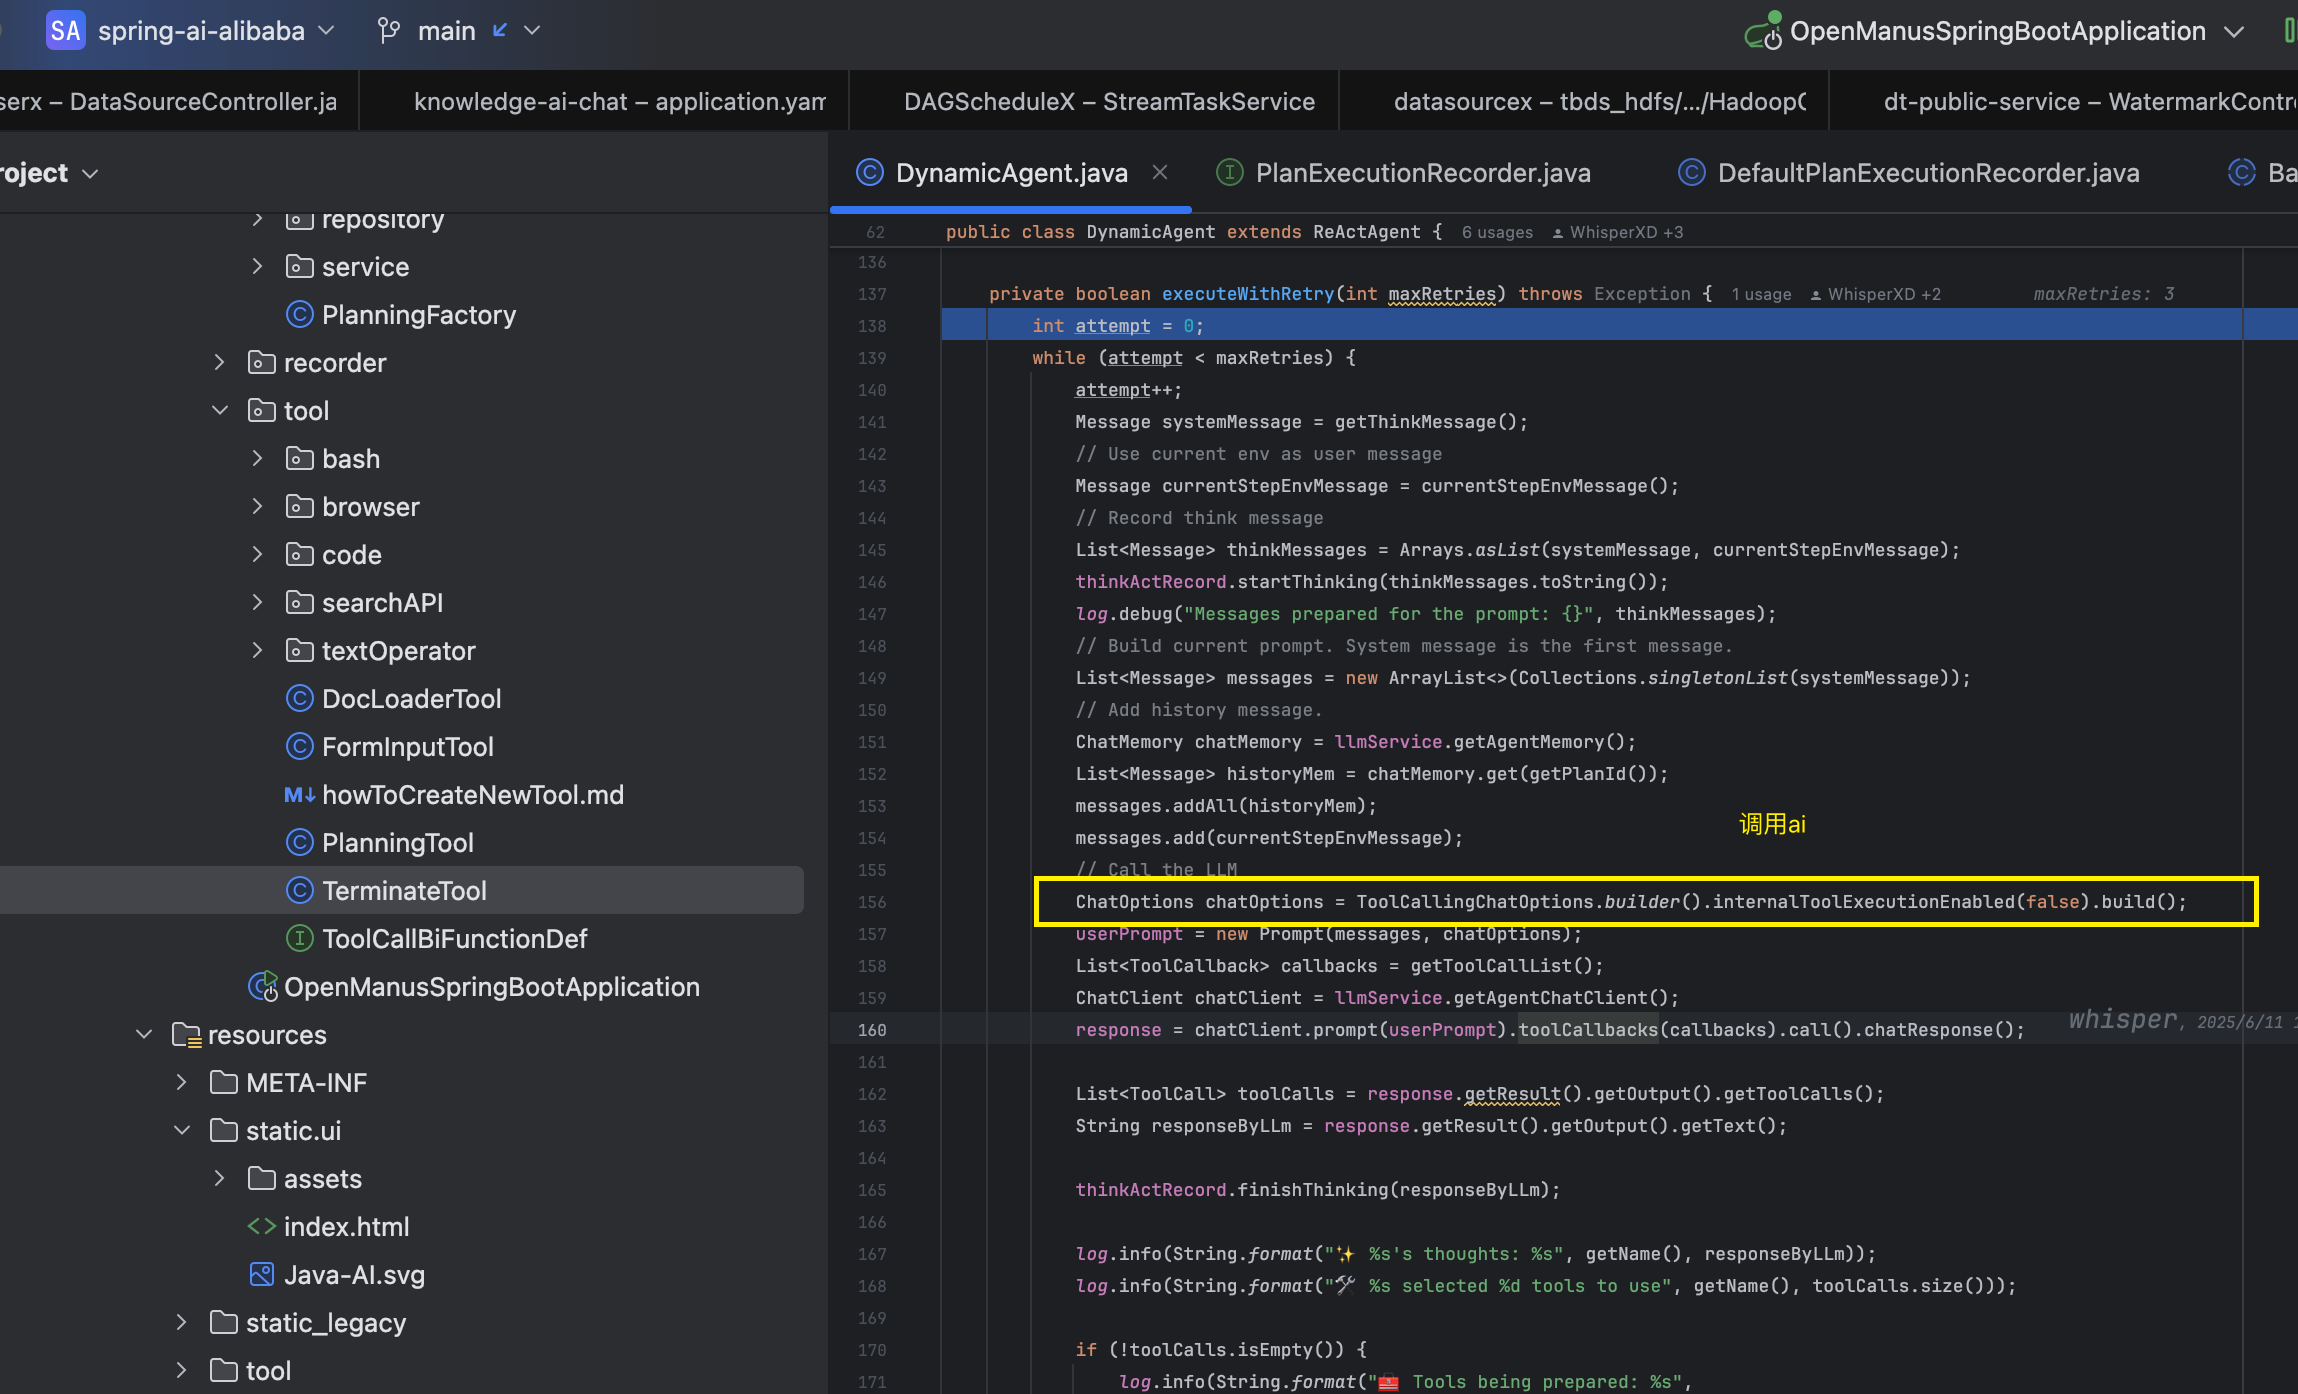Click the ToolCallBiFunctionDef interface icon

(299, 939)
